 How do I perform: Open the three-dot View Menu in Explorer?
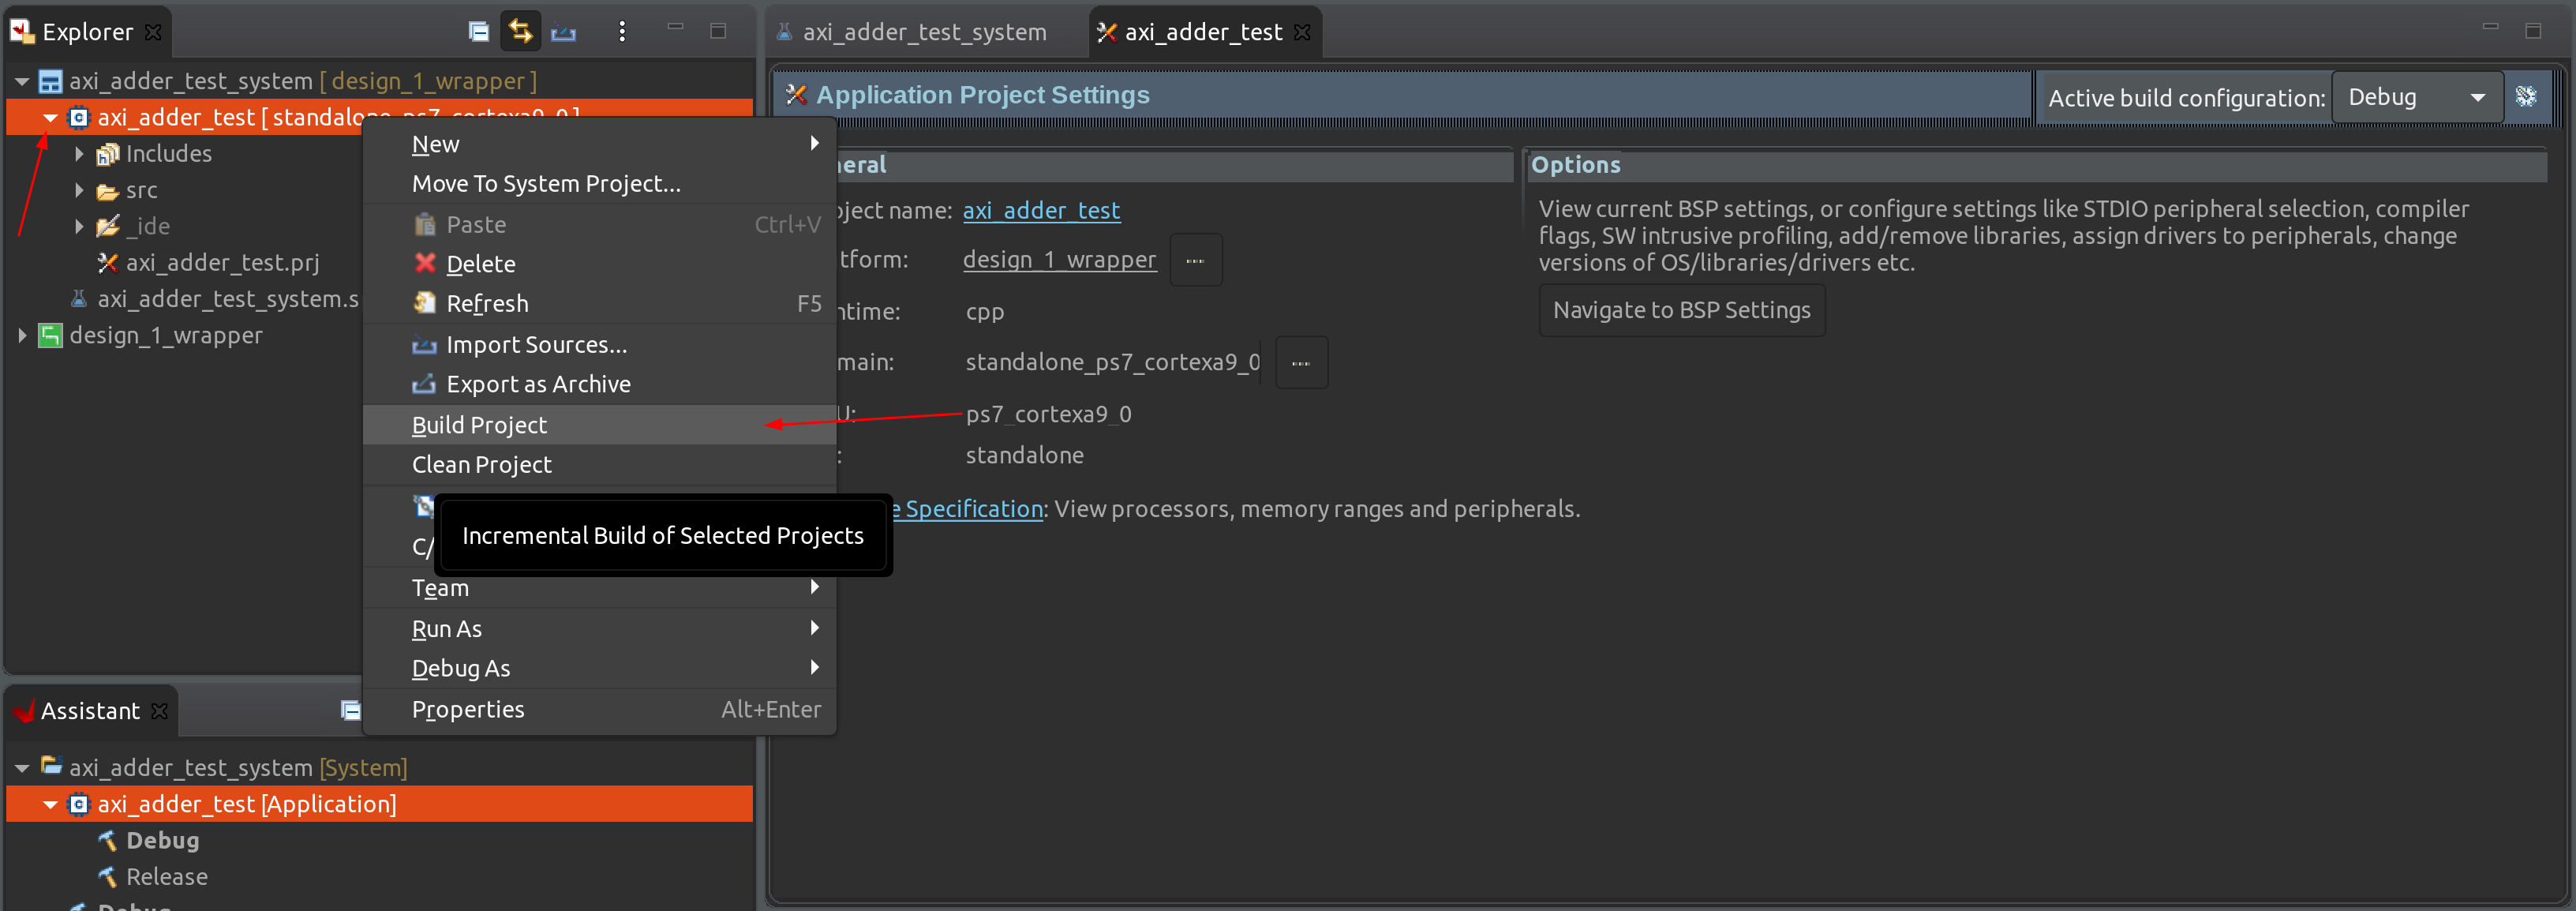tap(622, 31)
